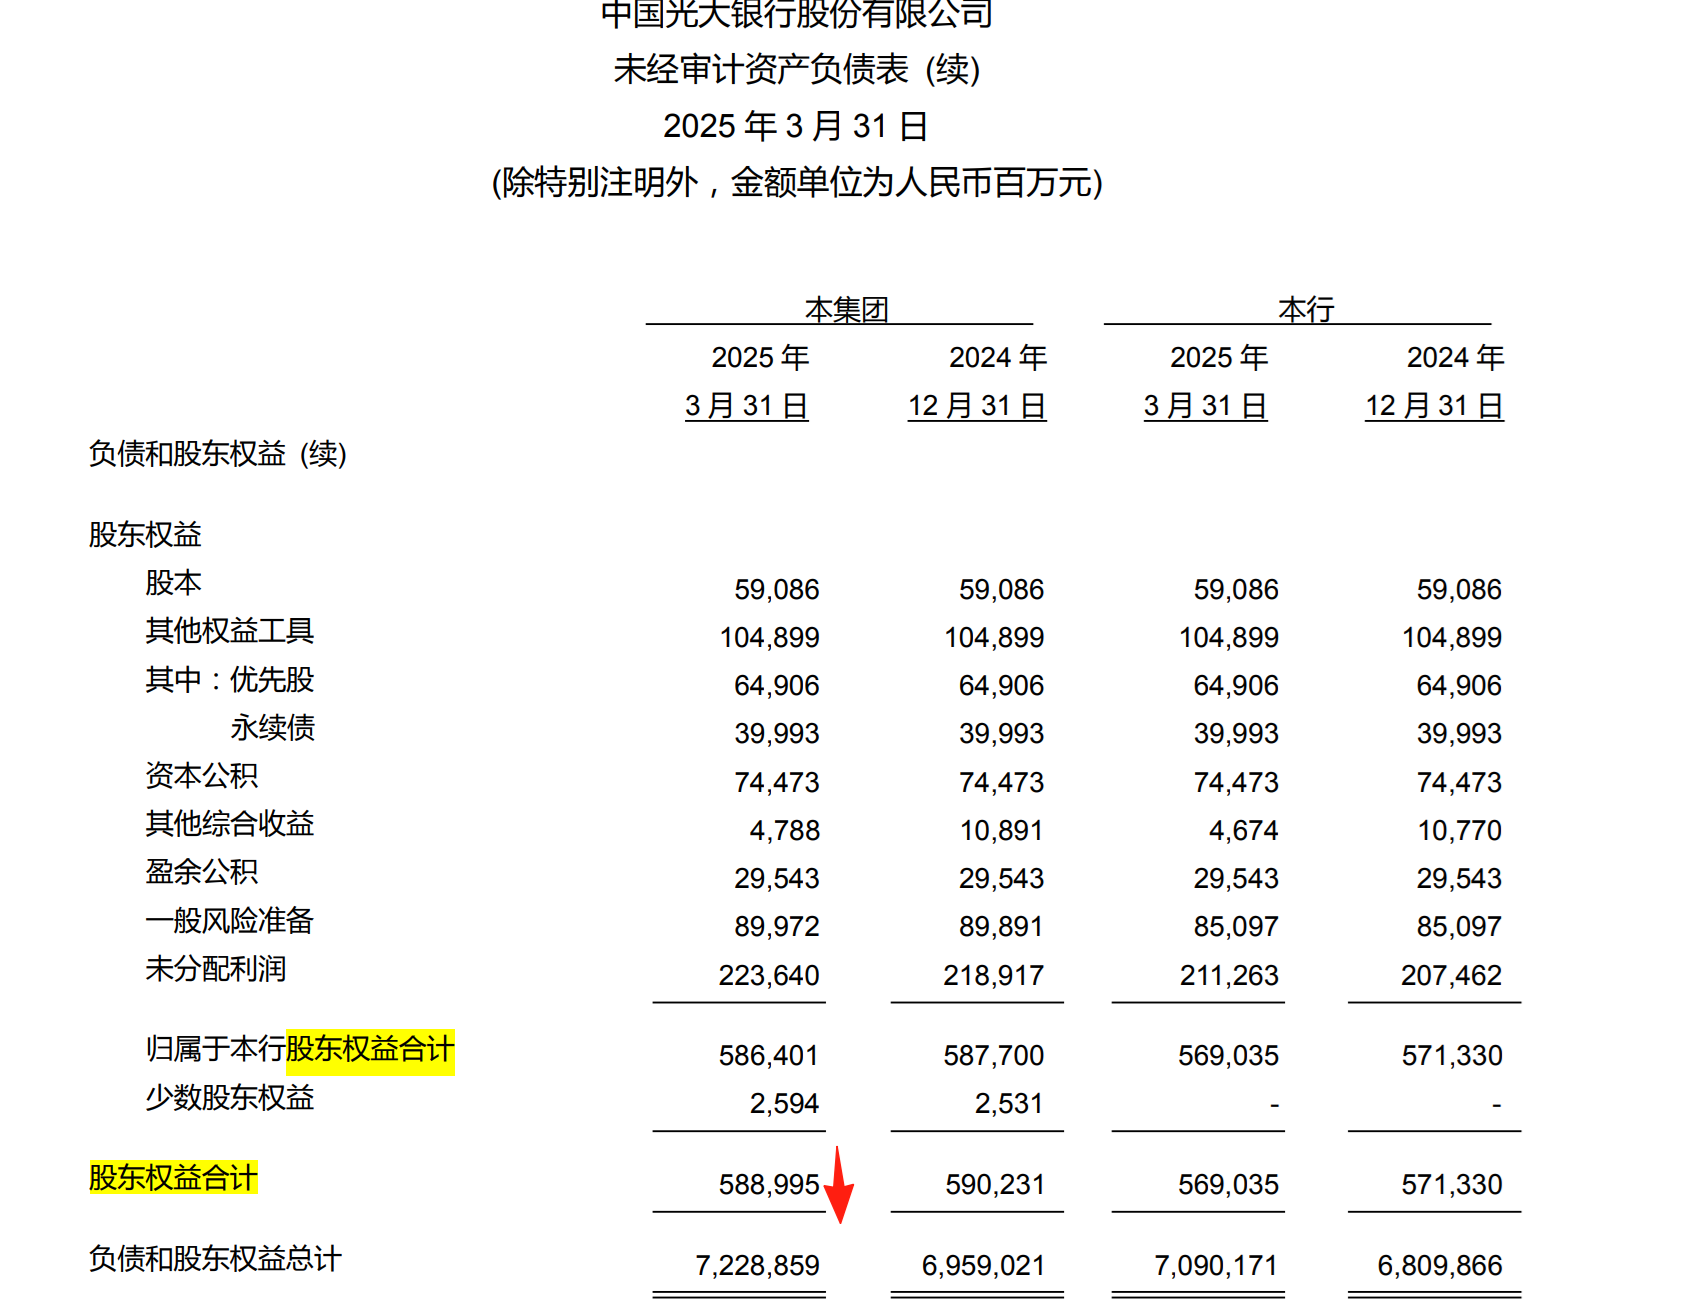Select the value "587,700"
Screen dimensions: 1694x1307
pos(993,1056)
